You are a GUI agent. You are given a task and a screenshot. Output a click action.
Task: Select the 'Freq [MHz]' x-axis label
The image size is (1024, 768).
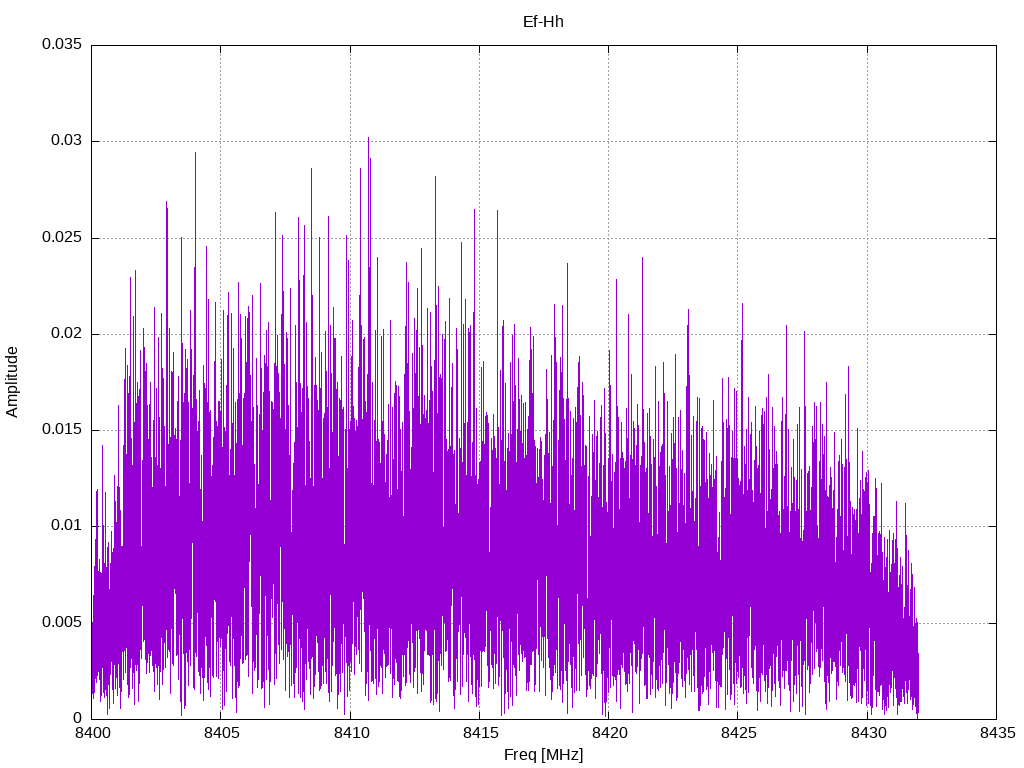tap(543, 755)
